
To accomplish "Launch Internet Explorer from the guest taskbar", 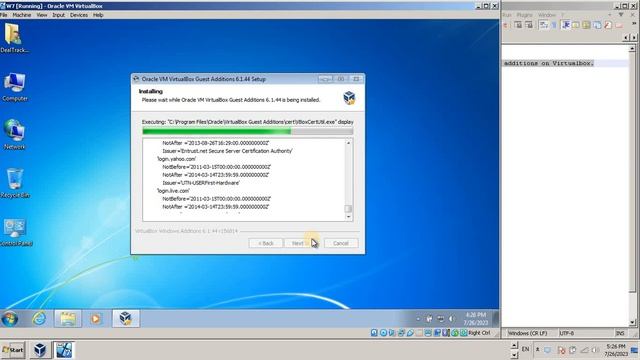I will coord(39,318).
